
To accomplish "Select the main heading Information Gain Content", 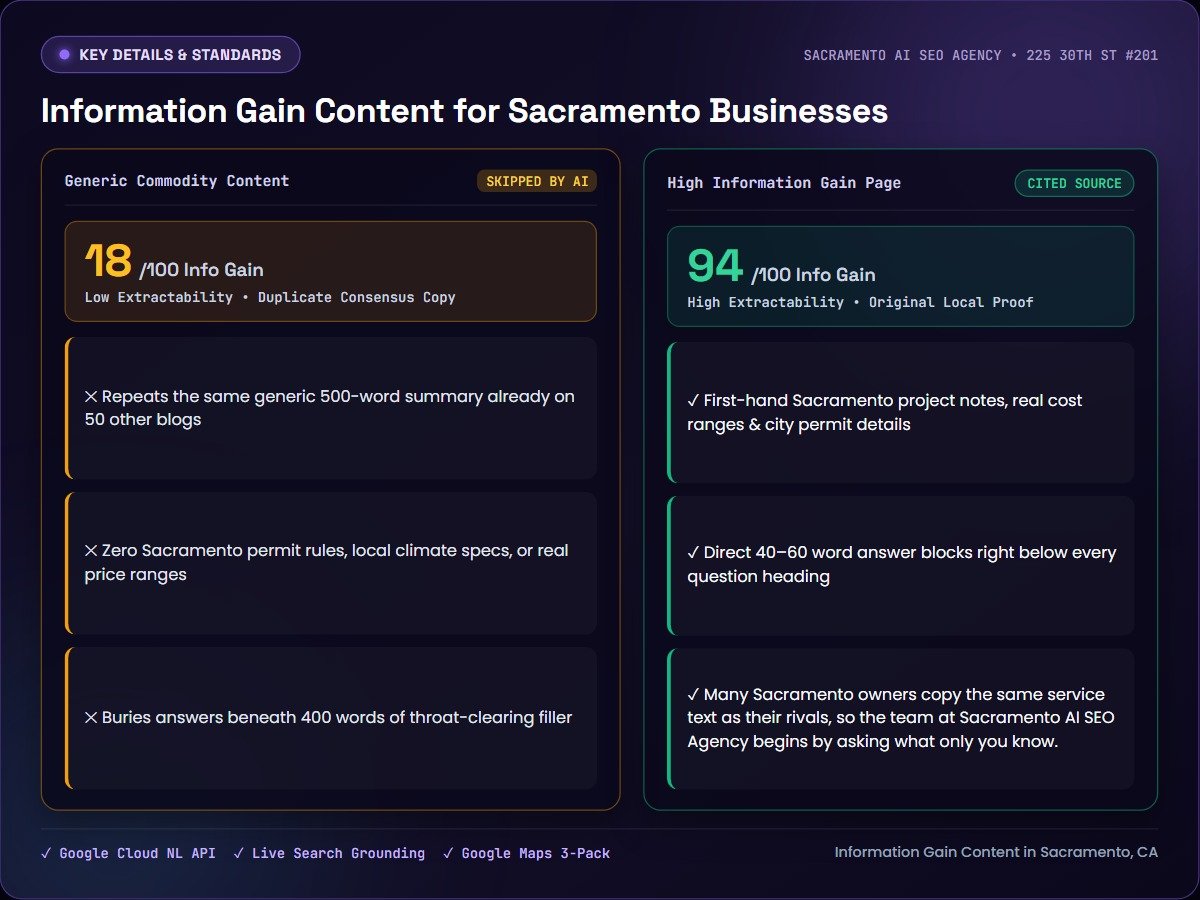I will coord(464,110).
